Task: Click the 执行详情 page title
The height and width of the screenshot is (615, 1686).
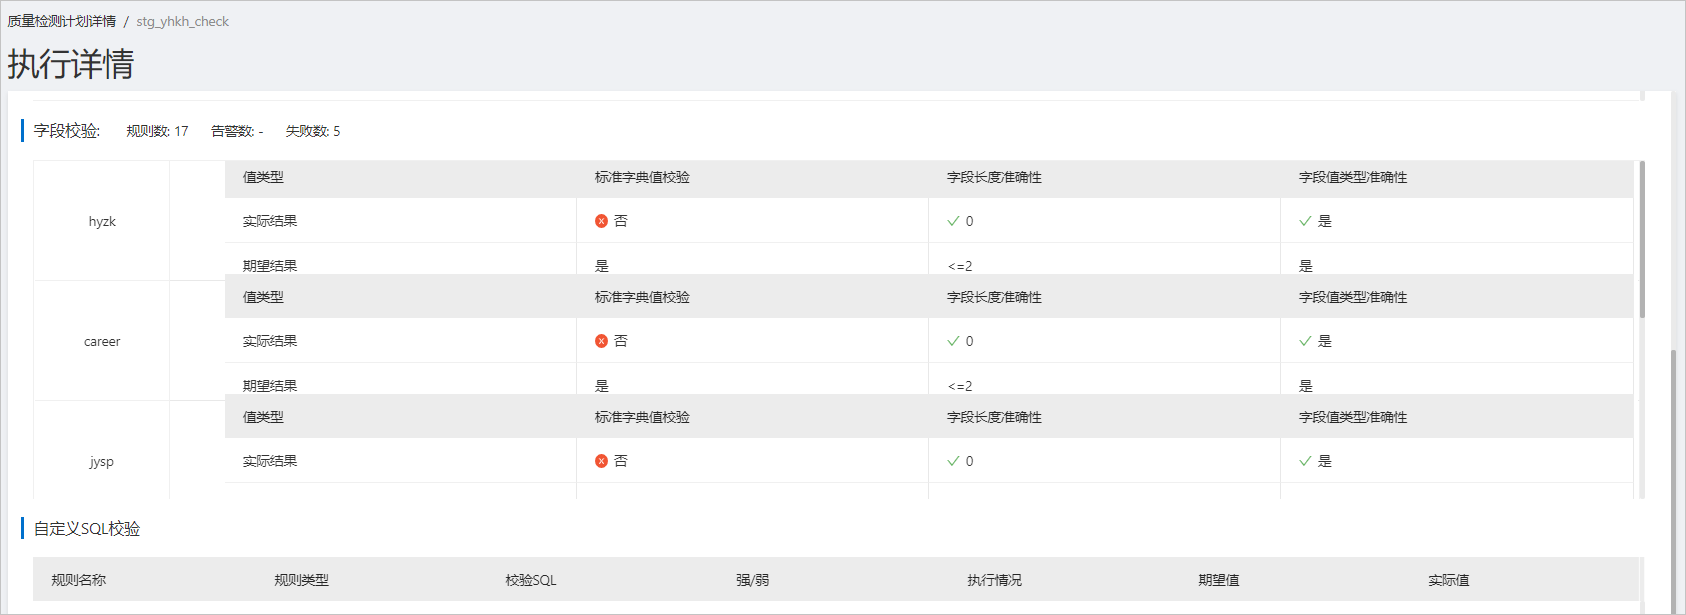Action: [71, 64]
